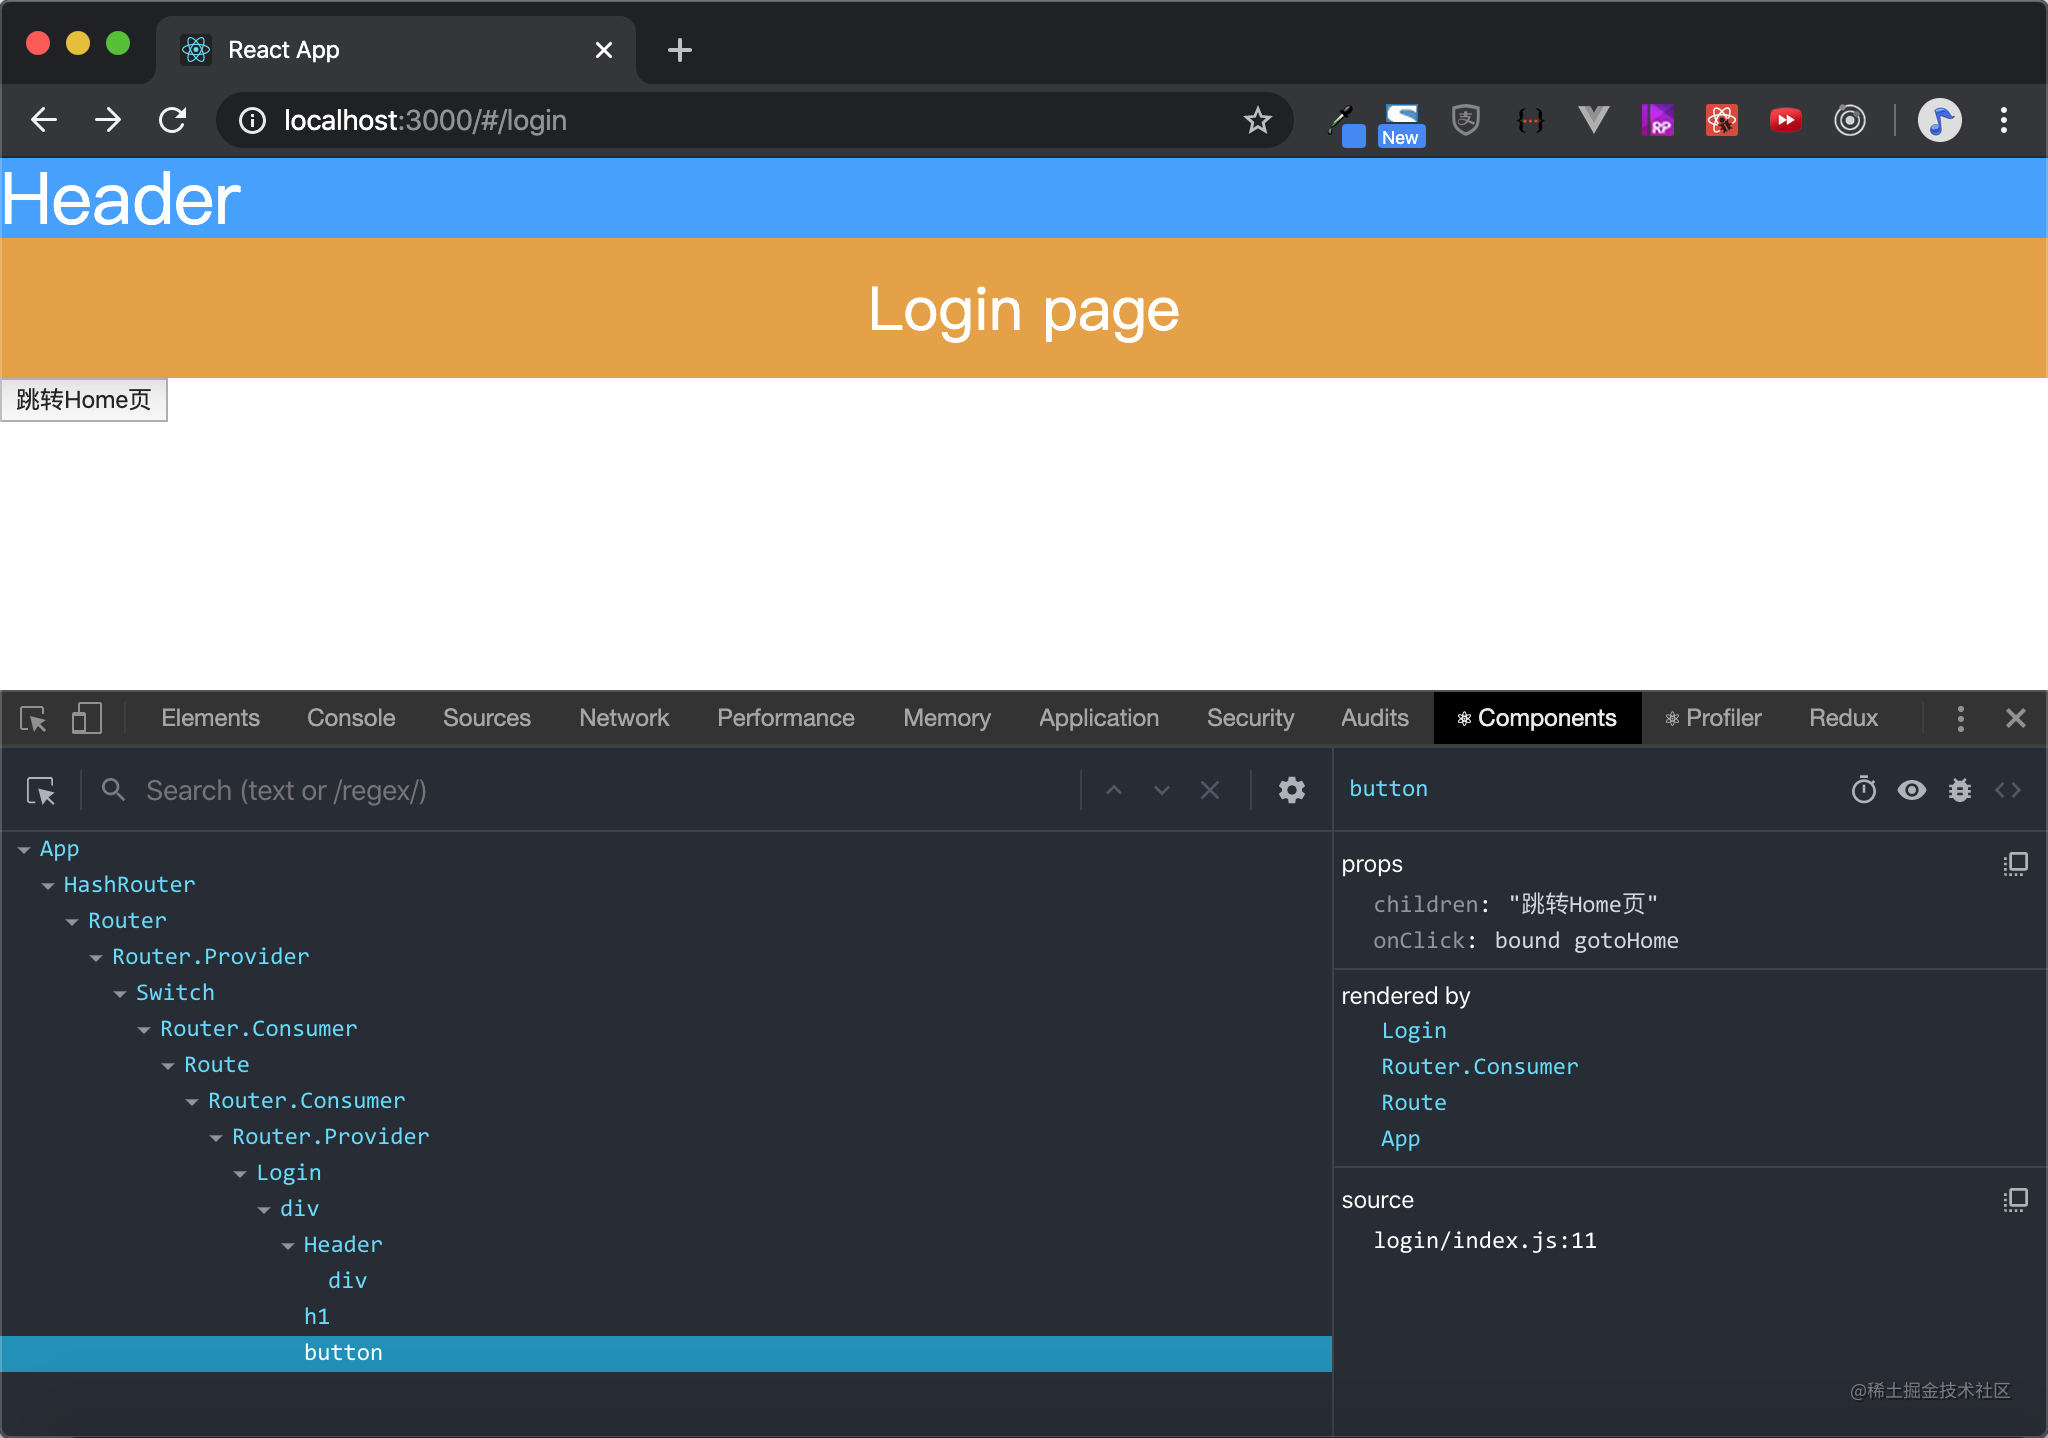Click the 跳转Home页 button
Screen dimensions: 2048x1438
point(84,400)
